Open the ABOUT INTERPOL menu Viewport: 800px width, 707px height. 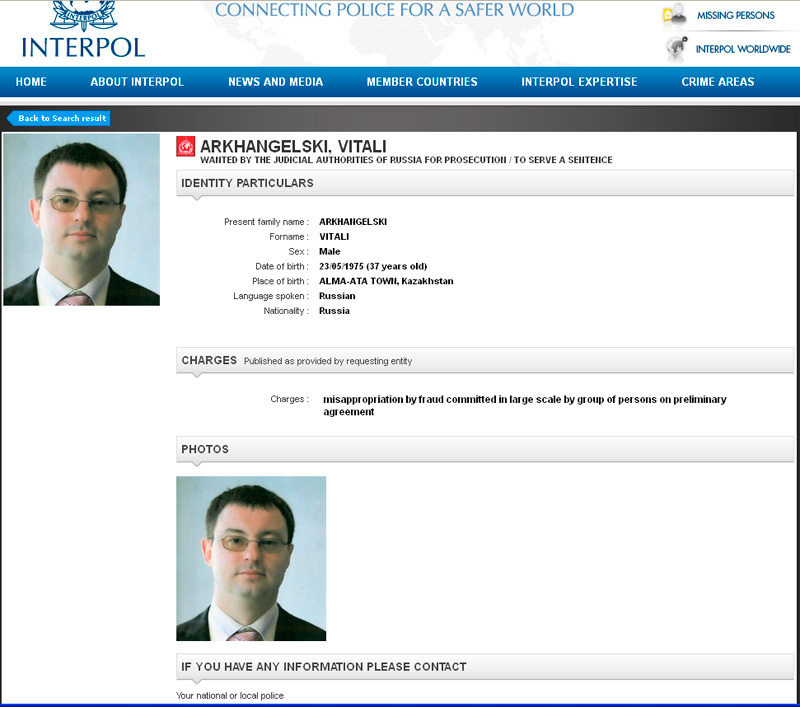(x=137, y=82)
